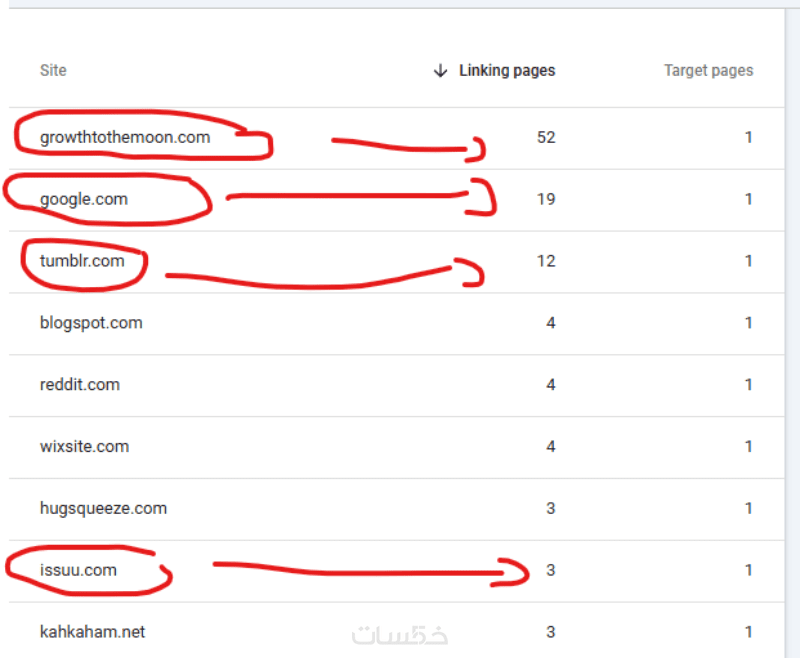Image resolution: width=800 pixels, height=658 pixels.
Task: Open the growthtothemoon.com site row
Action: tap(125, 138)
